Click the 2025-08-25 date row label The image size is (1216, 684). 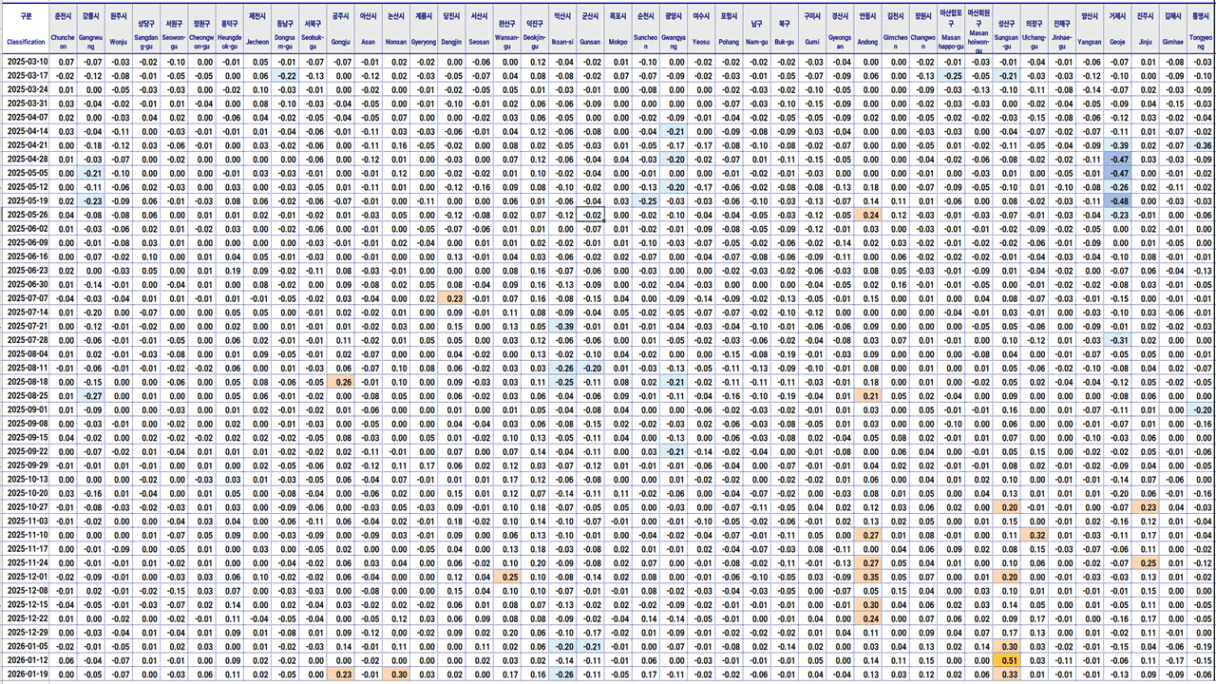[x=26, y=396]
